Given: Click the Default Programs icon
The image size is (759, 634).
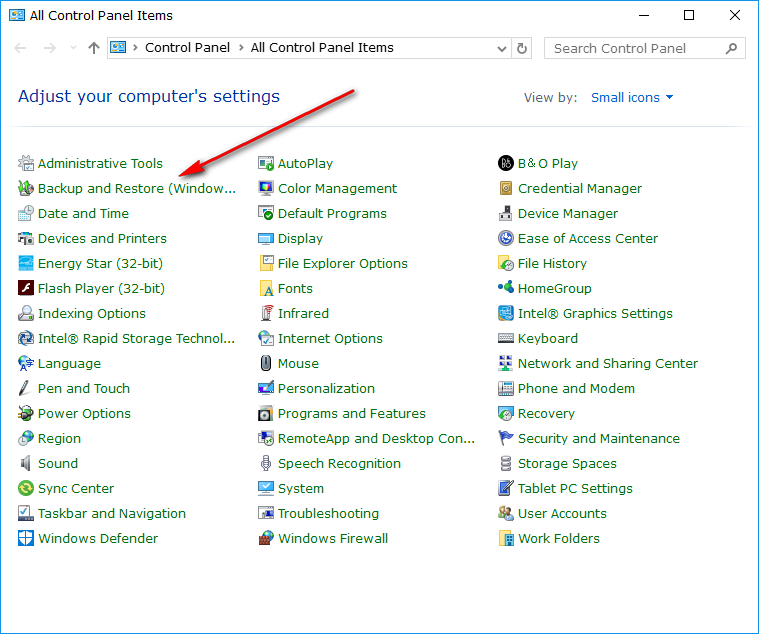Looking at the screenshot, I should pos(266,213).
